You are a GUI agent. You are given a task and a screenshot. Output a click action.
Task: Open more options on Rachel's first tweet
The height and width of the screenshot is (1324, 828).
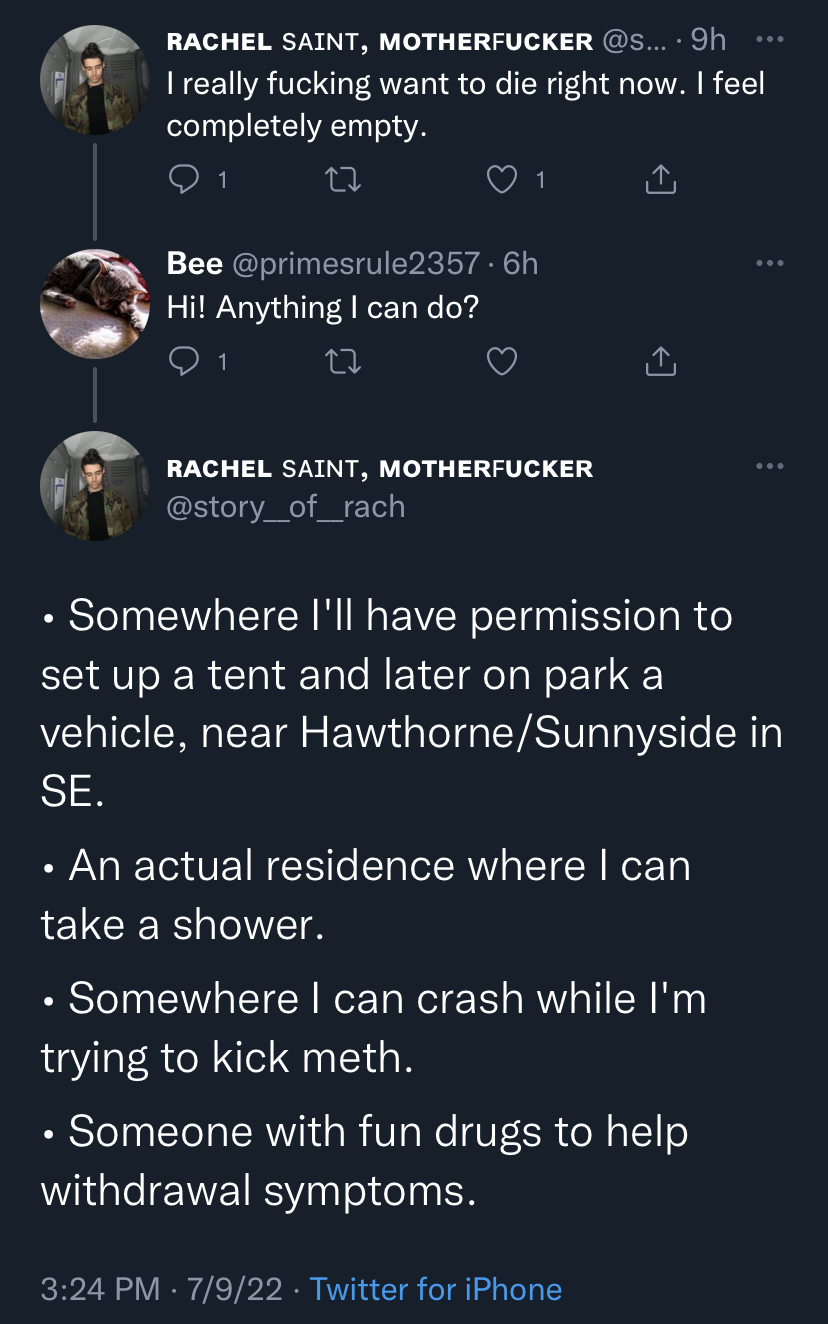769,39
